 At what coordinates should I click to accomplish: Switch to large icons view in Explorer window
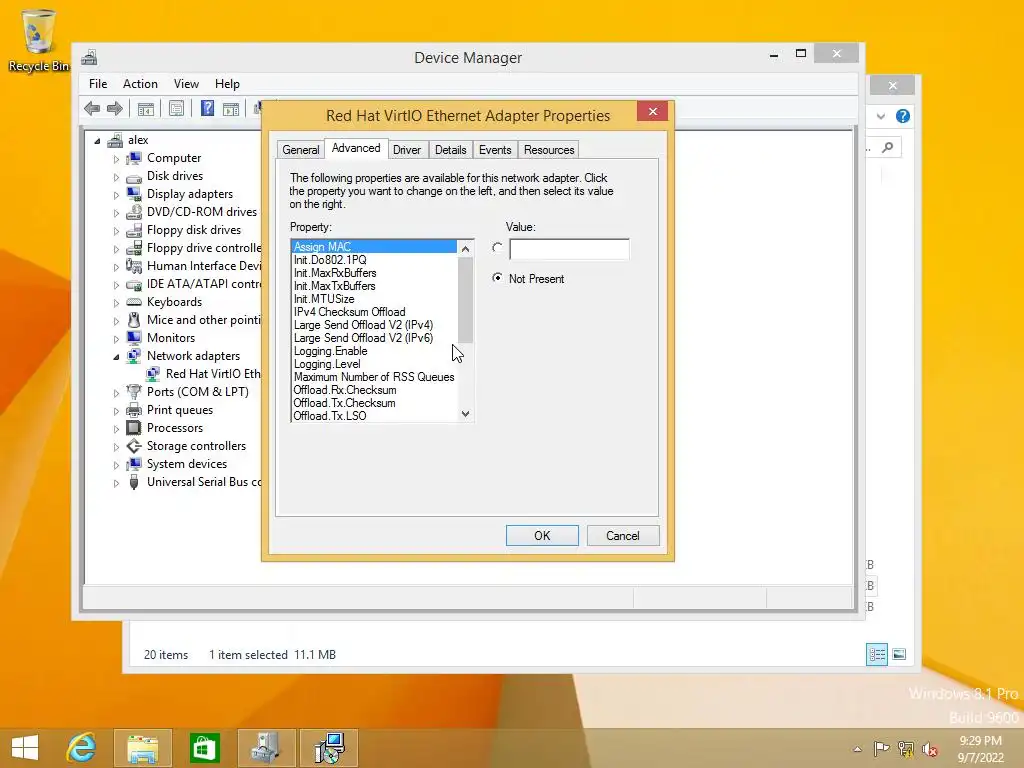(899, 654)
